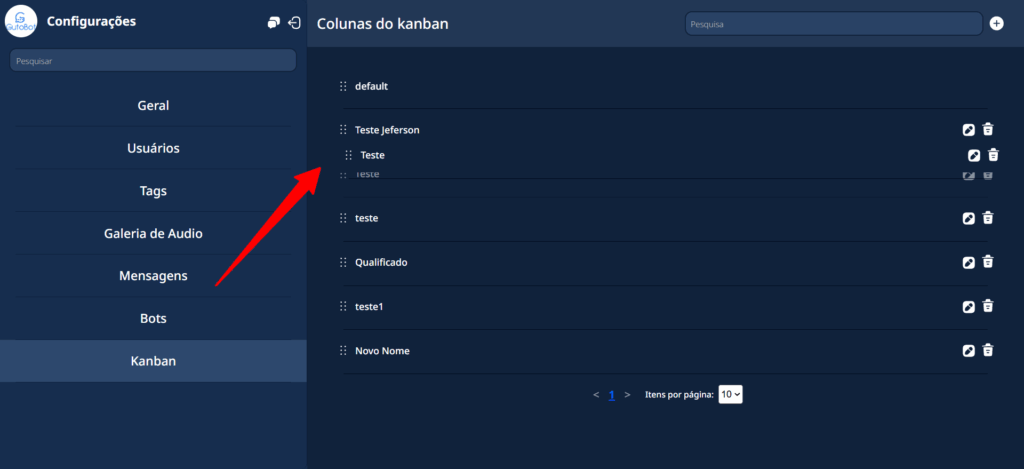
Task: Open the chat conversations icon
Action: [274, 23]
